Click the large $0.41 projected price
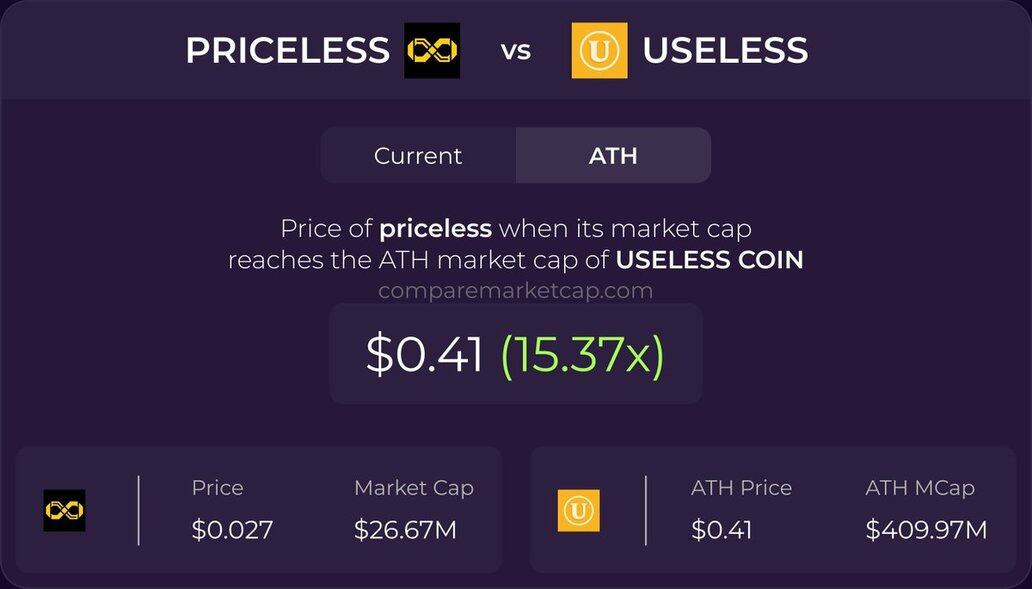Viewport: 1032px width, 589px height. 425,354
